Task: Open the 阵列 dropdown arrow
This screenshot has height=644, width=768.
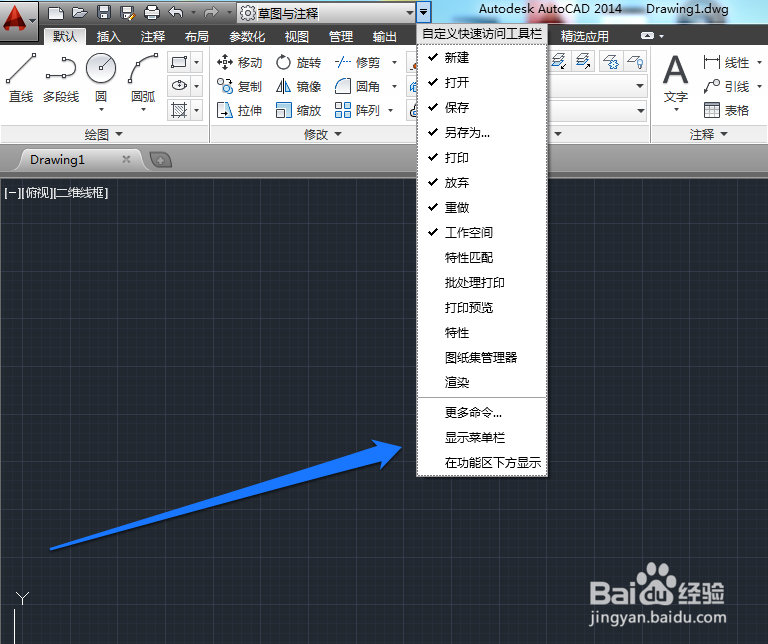Action: 390,111
